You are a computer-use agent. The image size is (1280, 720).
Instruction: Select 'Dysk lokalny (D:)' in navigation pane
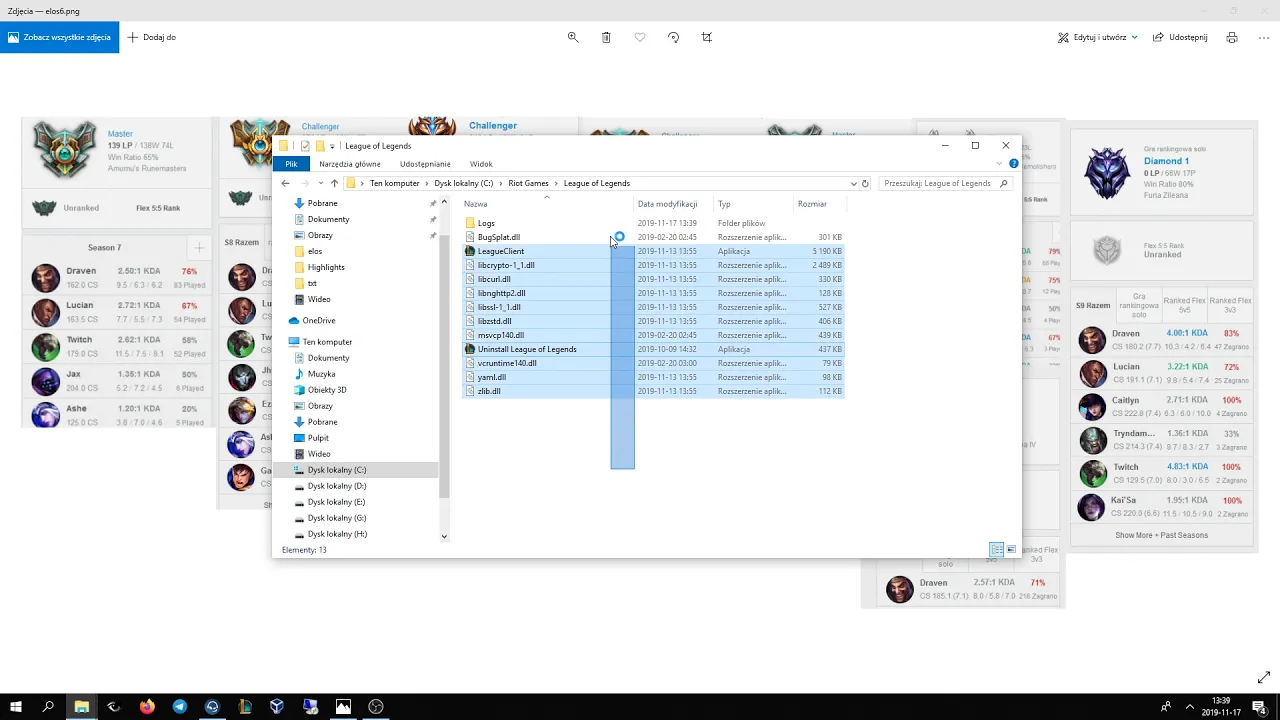click(x=337, y=486)
